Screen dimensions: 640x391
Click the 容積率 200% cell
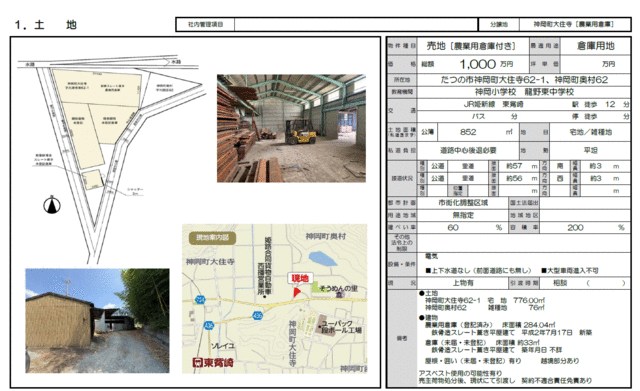pyautogui.click(x=585, y=227)
